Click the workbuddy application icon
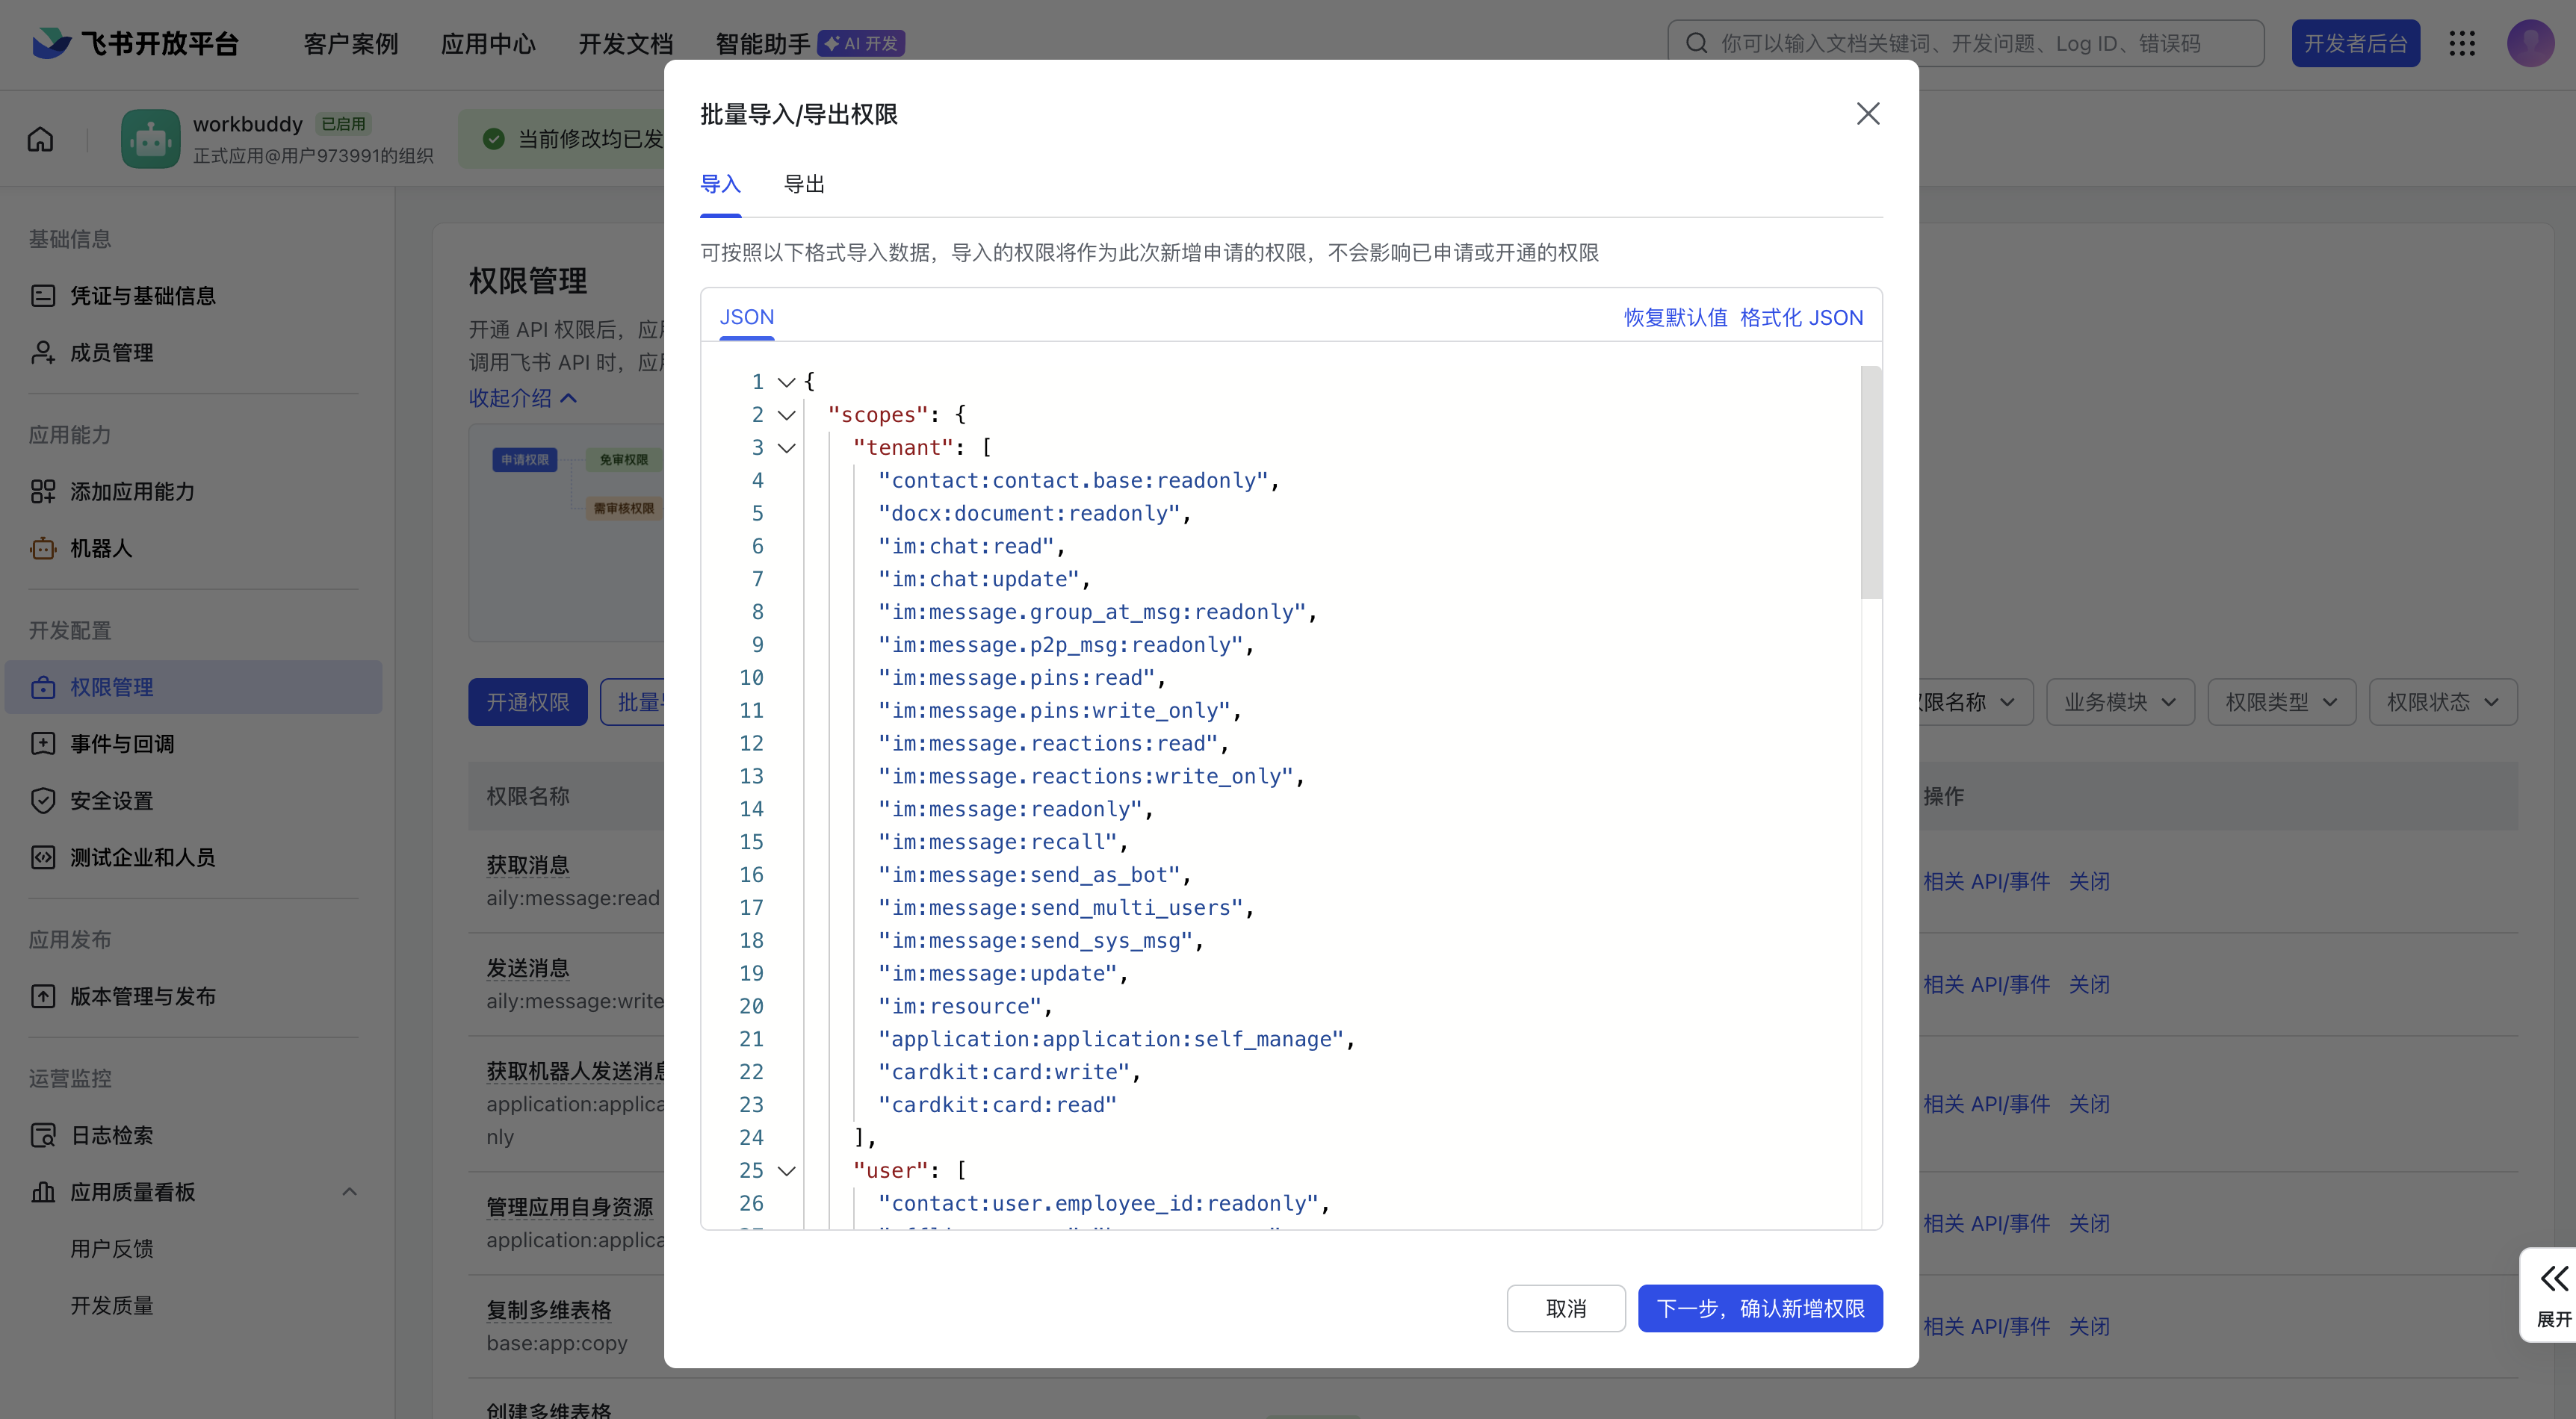 click(150, 138)
